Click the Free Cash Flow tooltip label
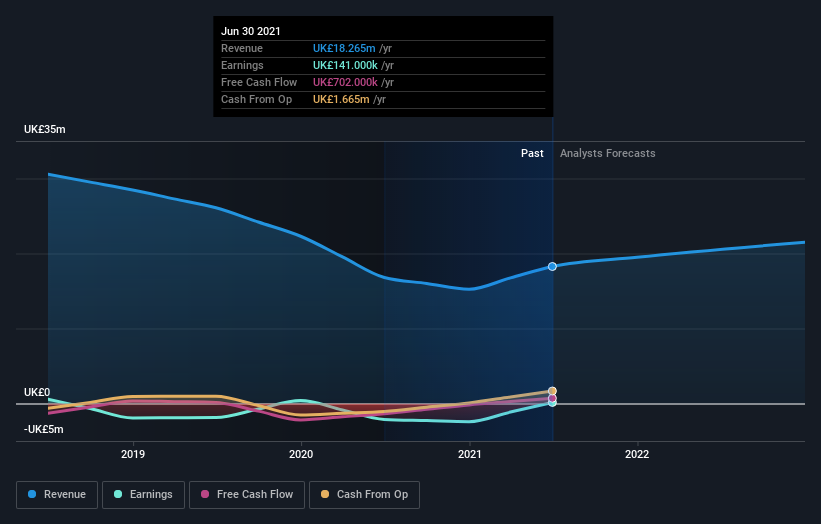The image size is (821, 524). (259, 82)
